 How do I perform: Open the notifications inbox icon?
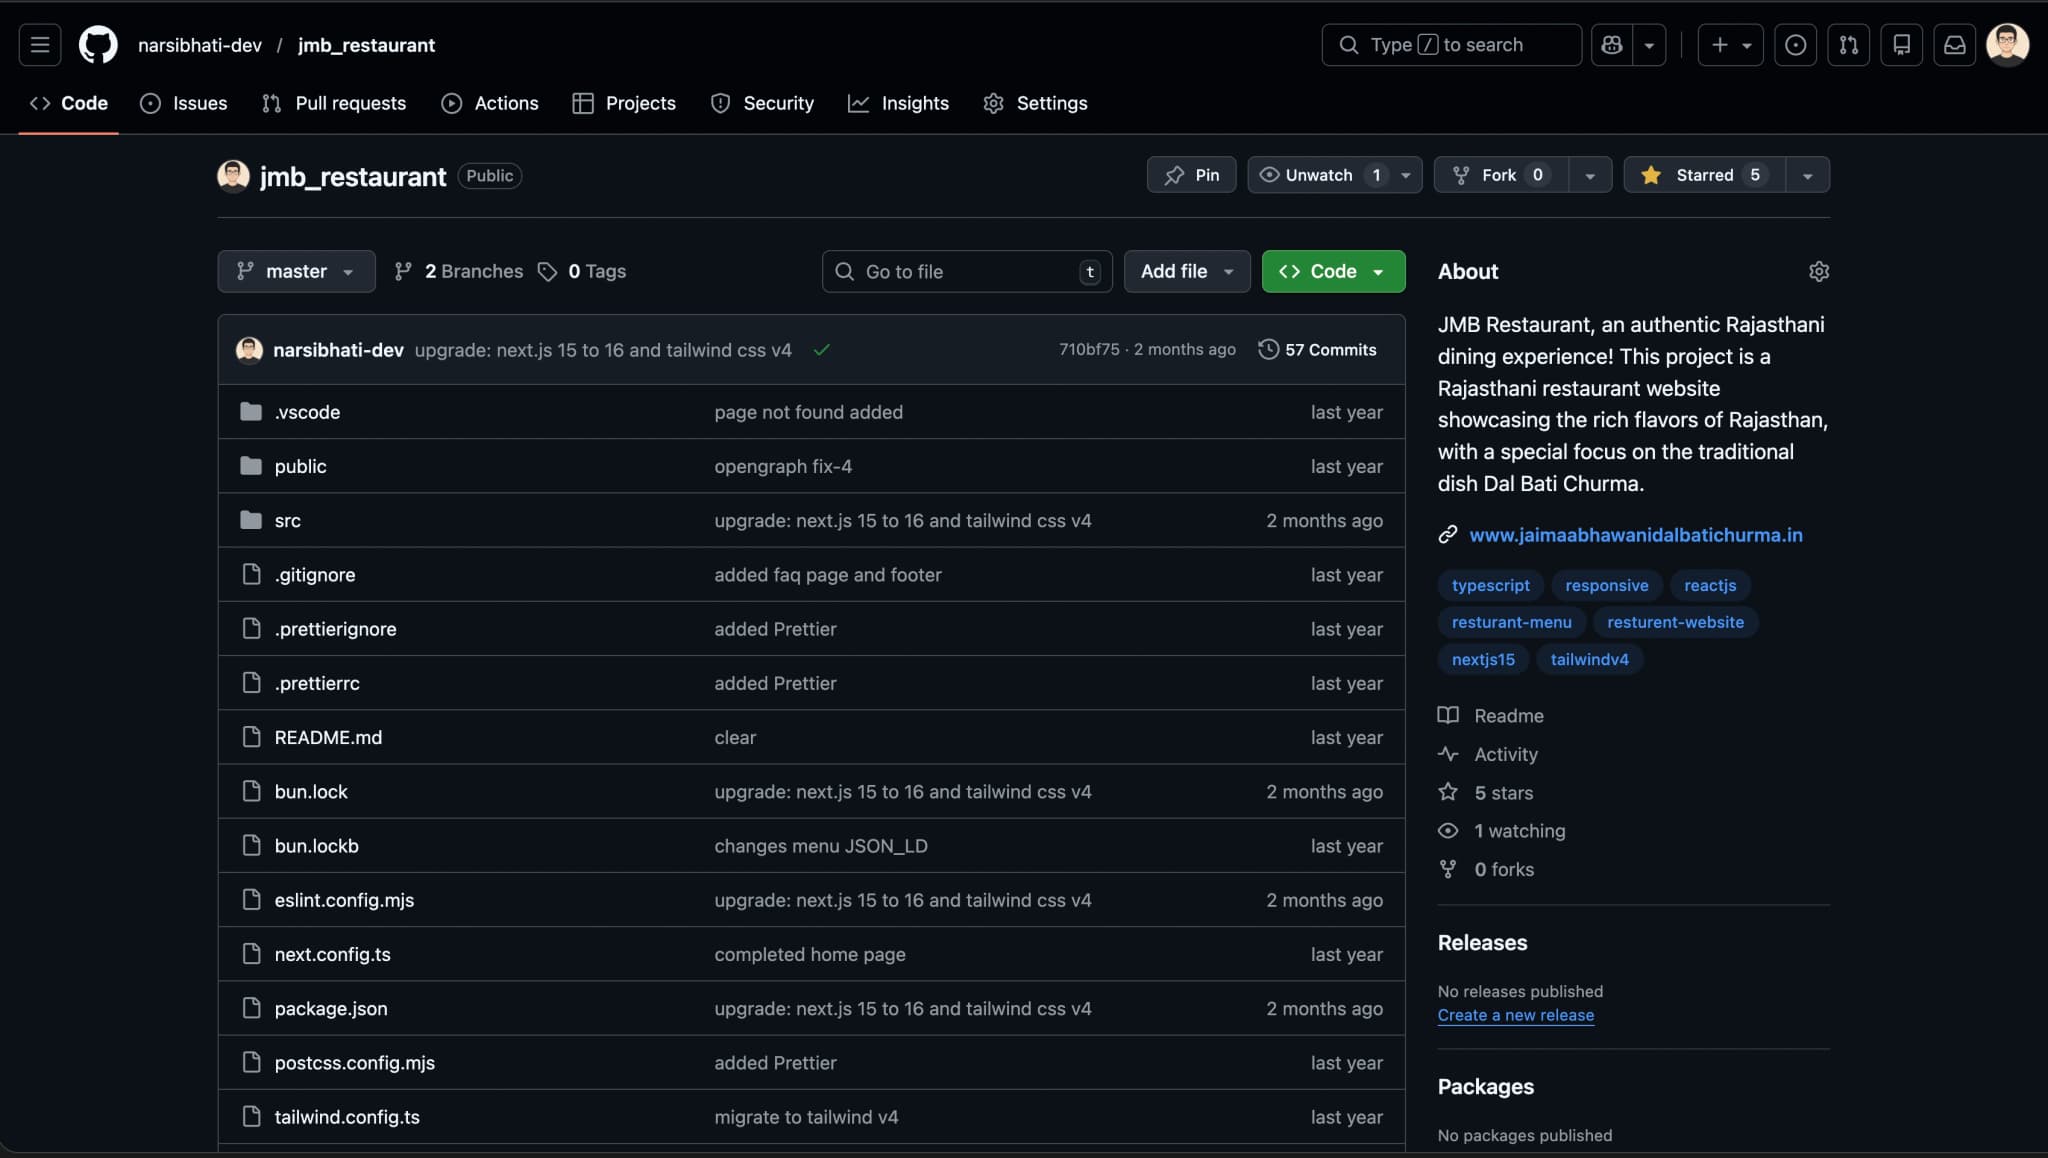(x=1954, y=45)
